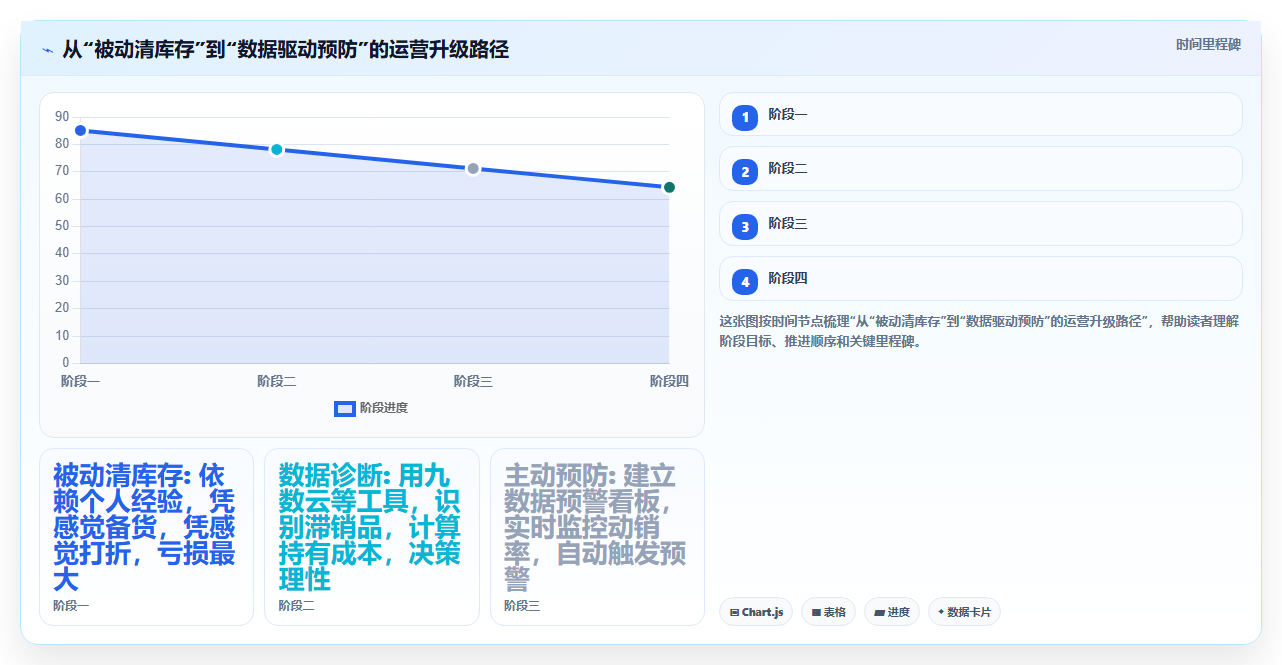Select the 阶段二 teal data point
The width and height of the screenshot is (1282, 665).
[x=277, y=150]
